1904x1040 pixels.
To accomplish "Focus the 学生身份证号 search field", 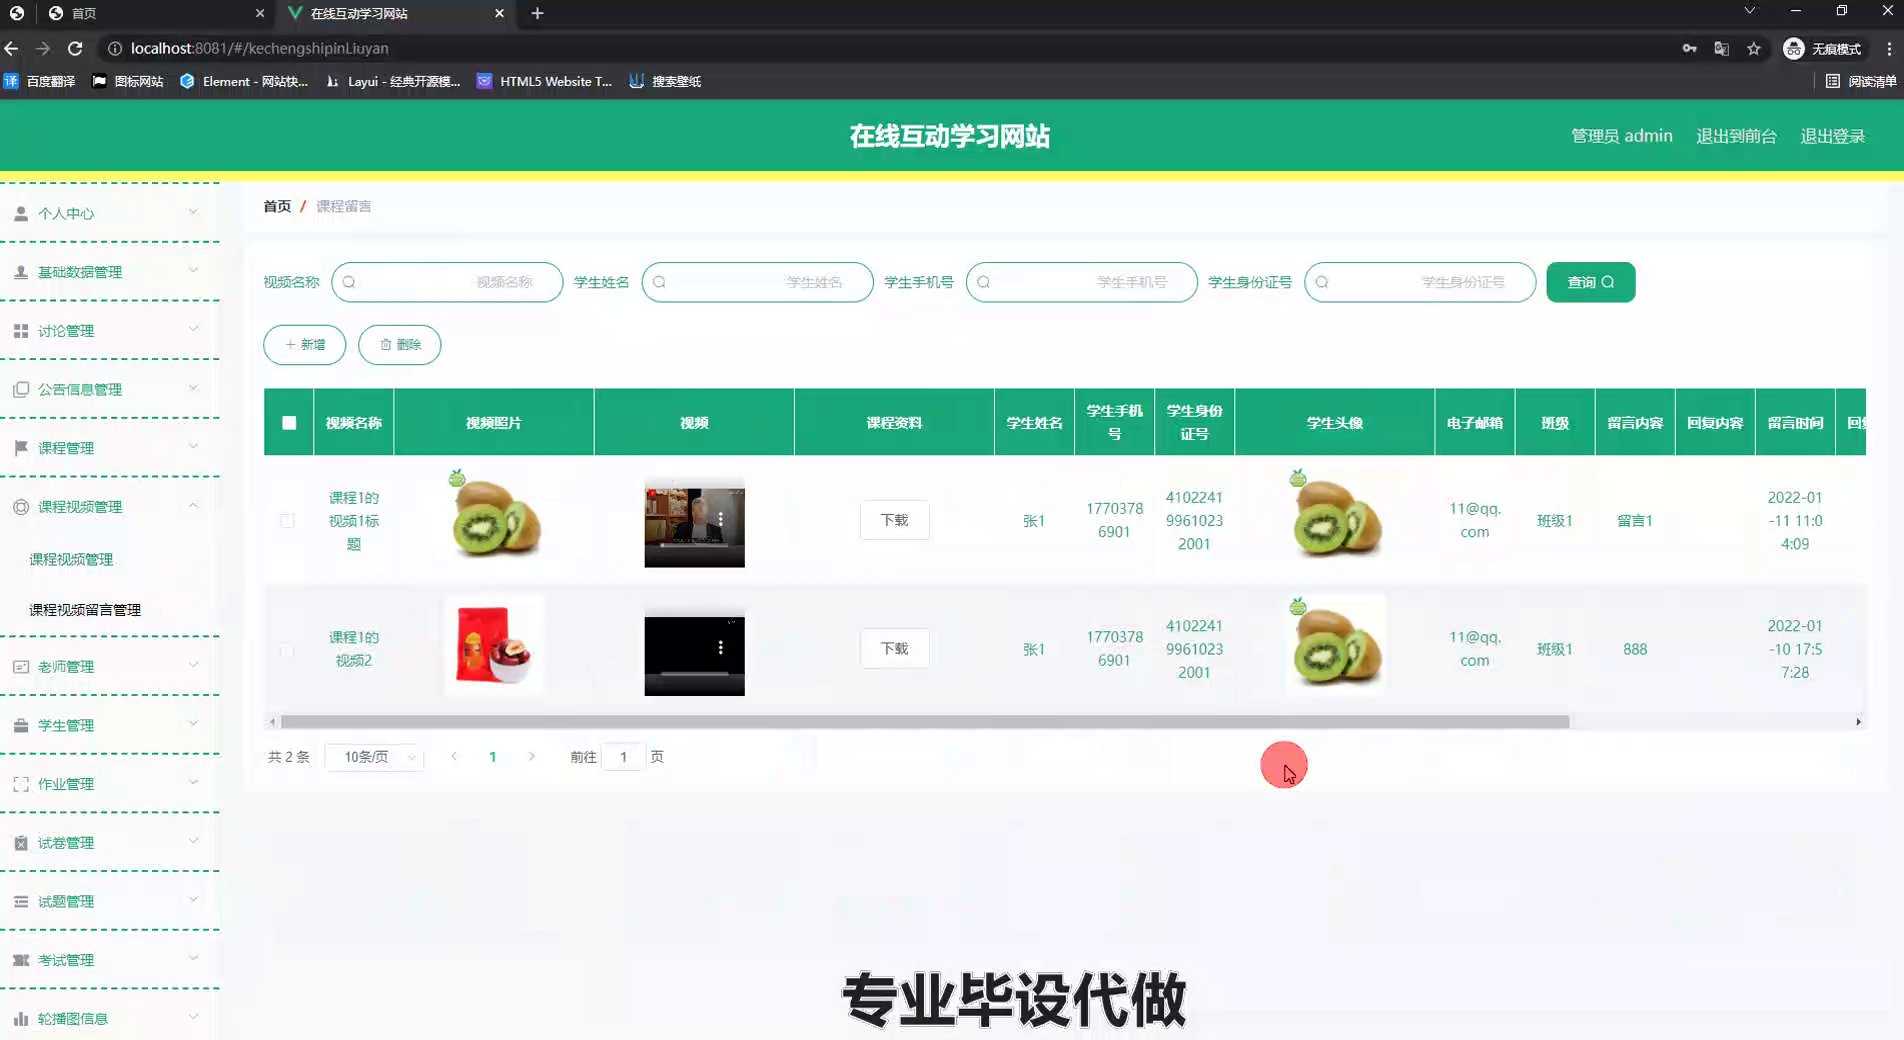I will [1420, 282].
